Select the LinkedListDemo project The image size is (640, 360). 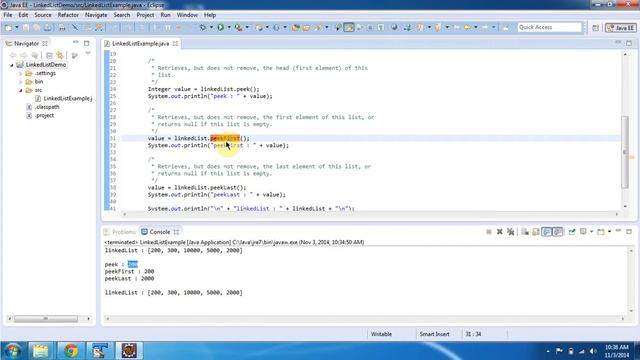[x=41, y=65]
